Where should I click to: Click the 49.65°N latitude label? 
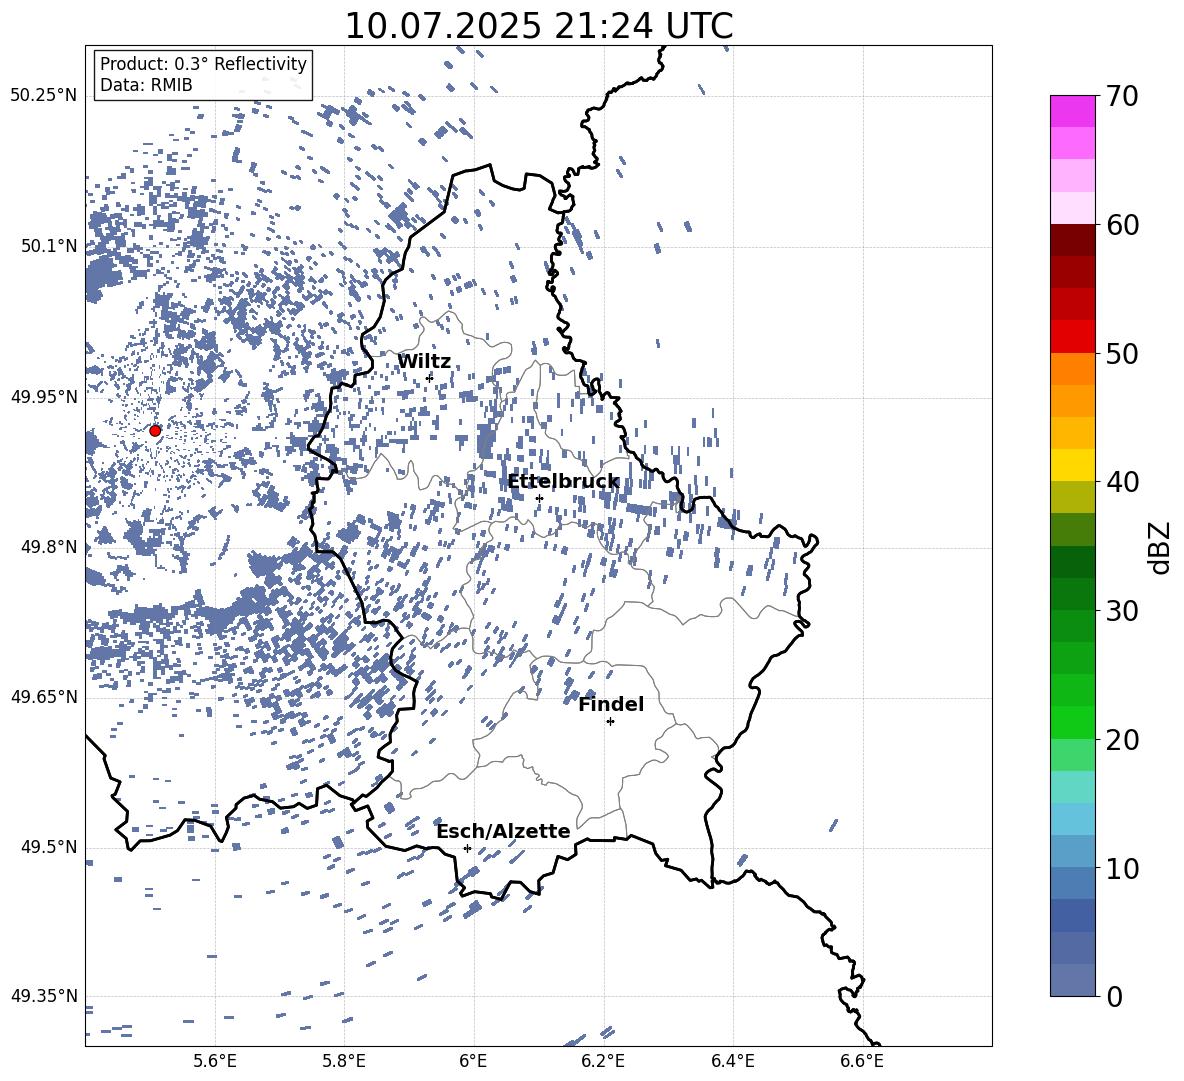tap(44, 697)
